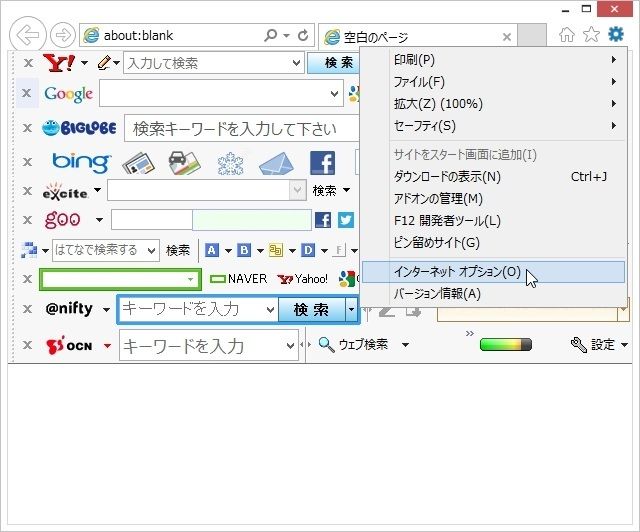Click the browser Back arrow button
Image resolution: width=640 pixels, height=532 pixels.
click(x=28, y=35)
